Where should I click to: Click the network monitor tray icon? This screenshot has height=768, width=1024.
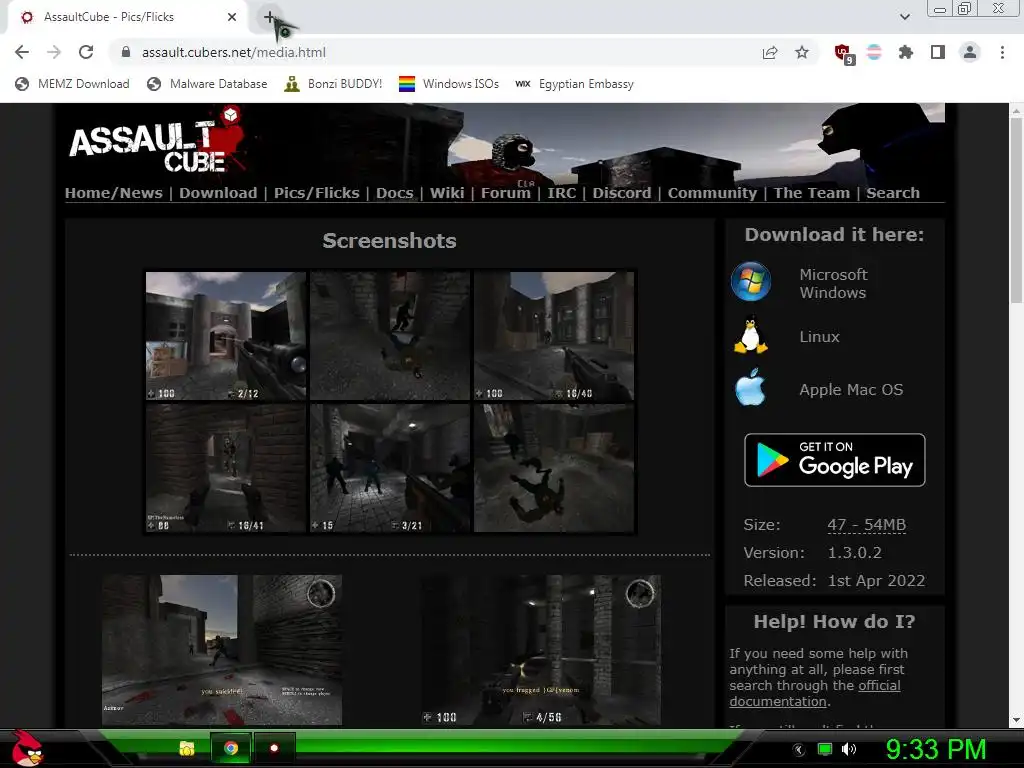825,749
